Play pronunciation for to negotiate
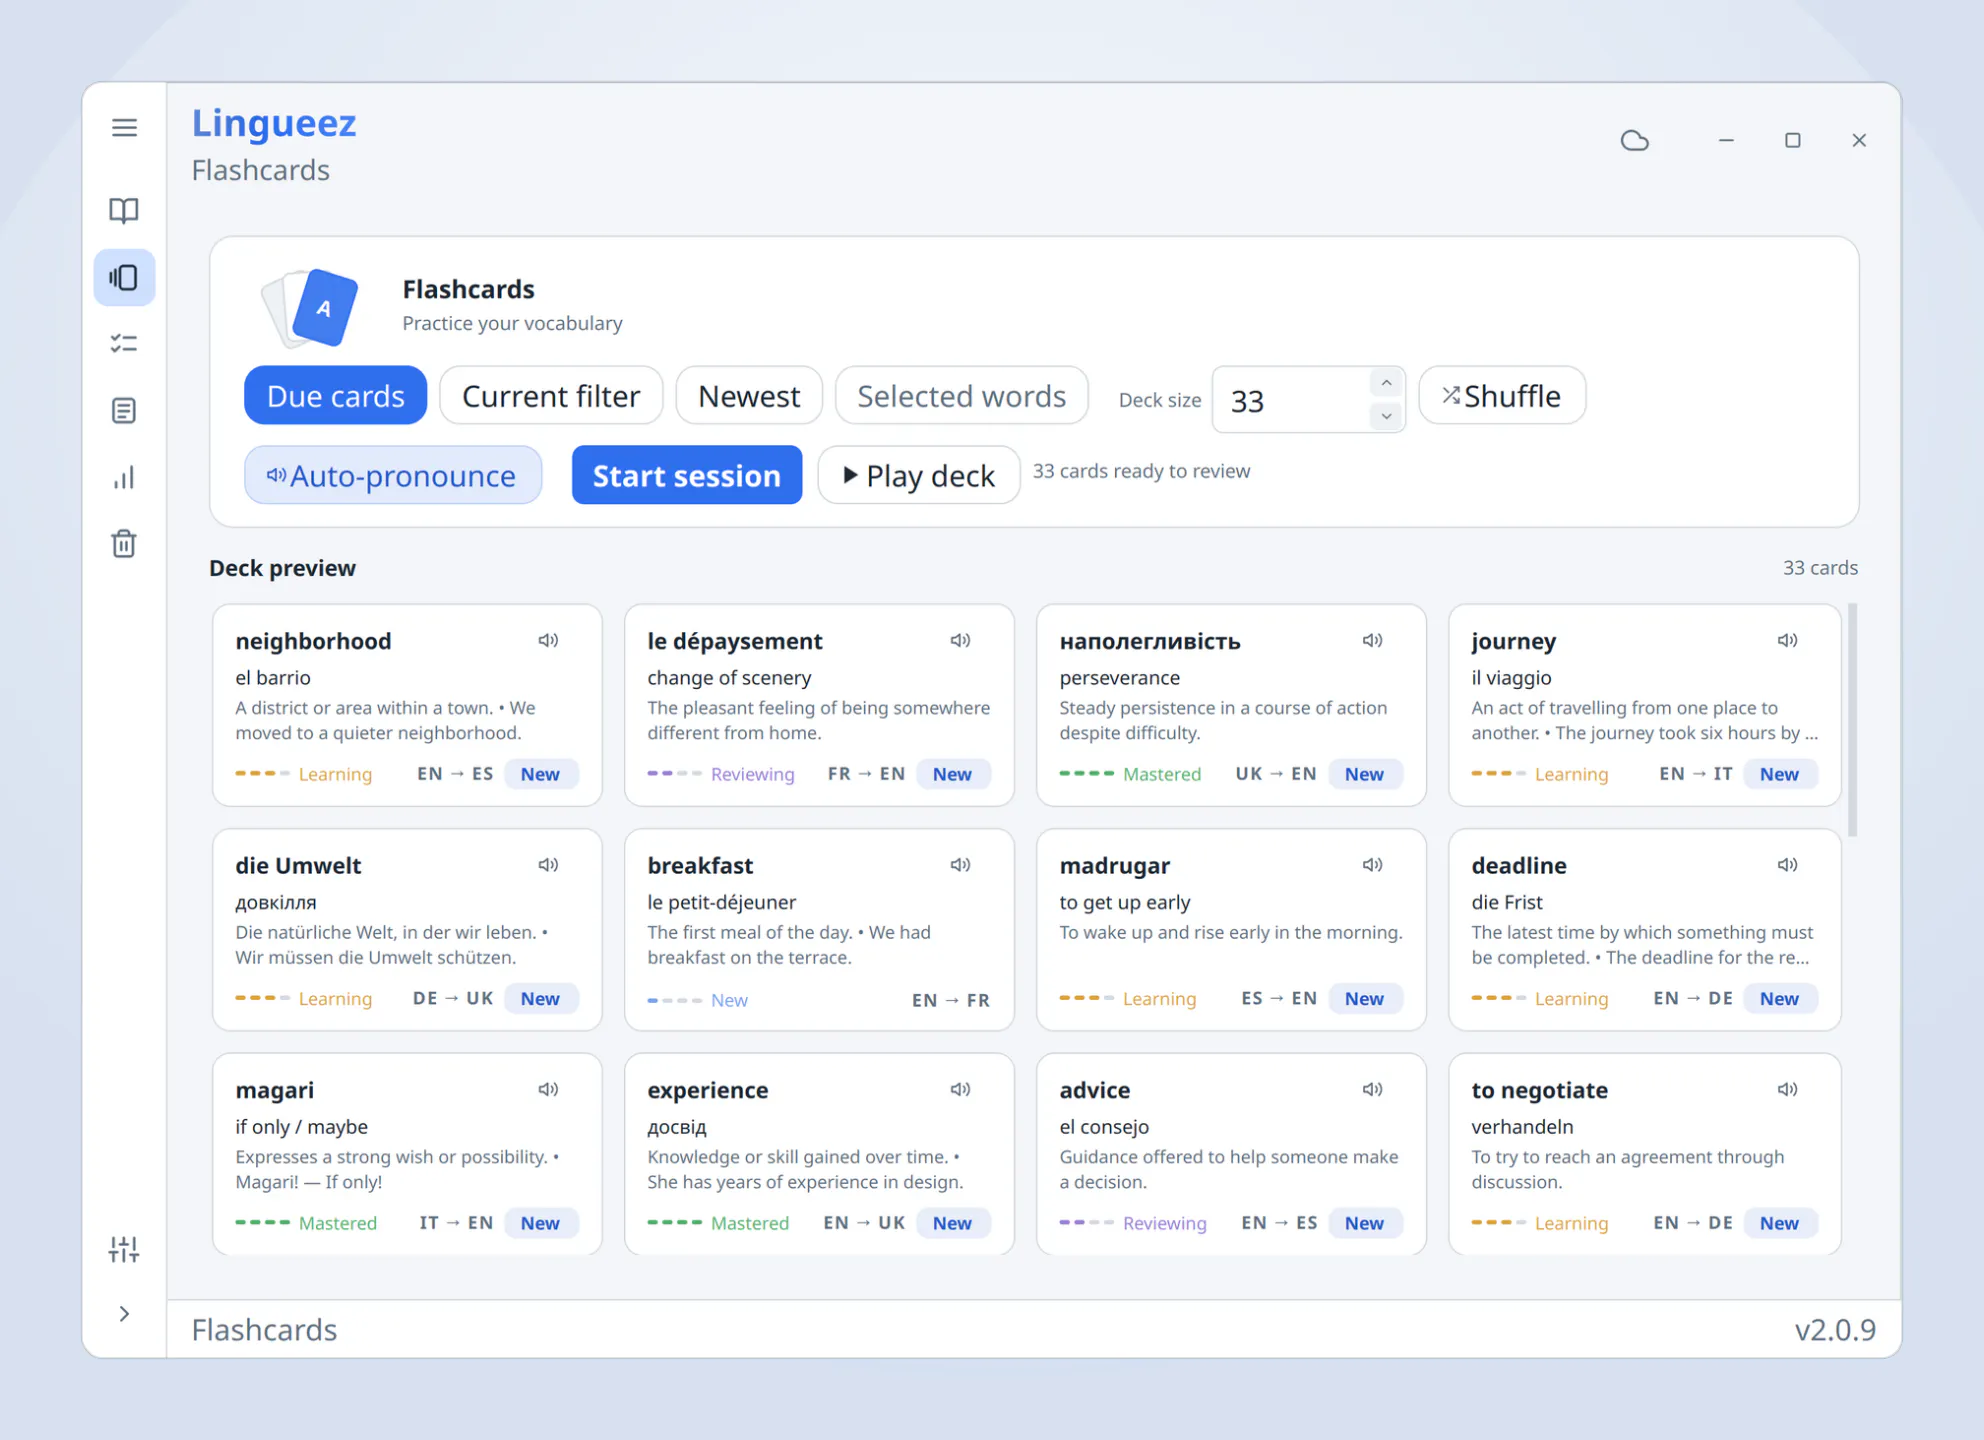Viewport: 1984px width, 1440px height. click(x=1787, y=1089)
